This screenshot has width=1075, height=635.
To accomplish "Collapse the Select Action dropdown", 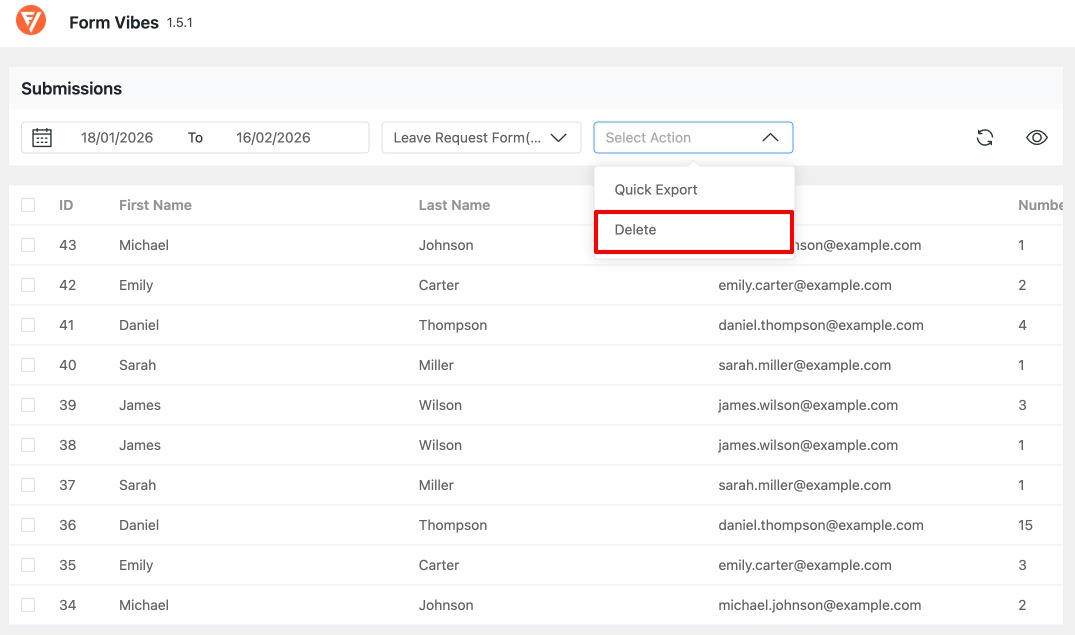I will click(693, 138).
